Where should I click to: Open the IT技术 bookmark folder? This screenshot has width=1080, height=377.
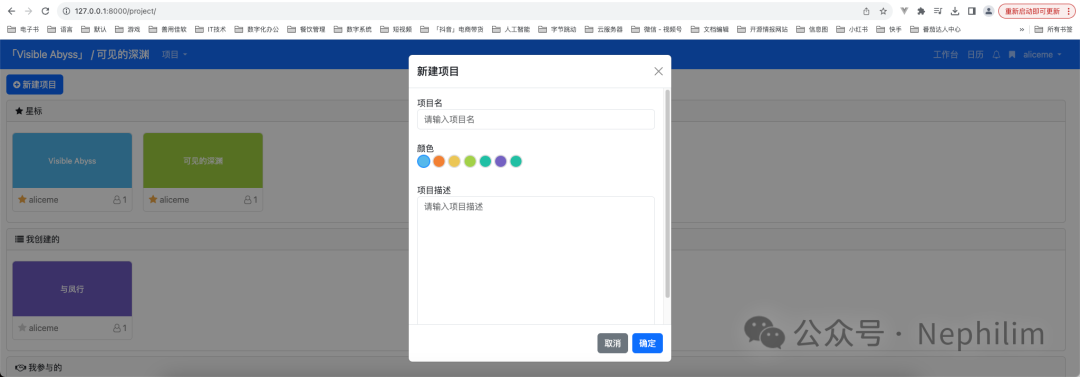[211, 30]
